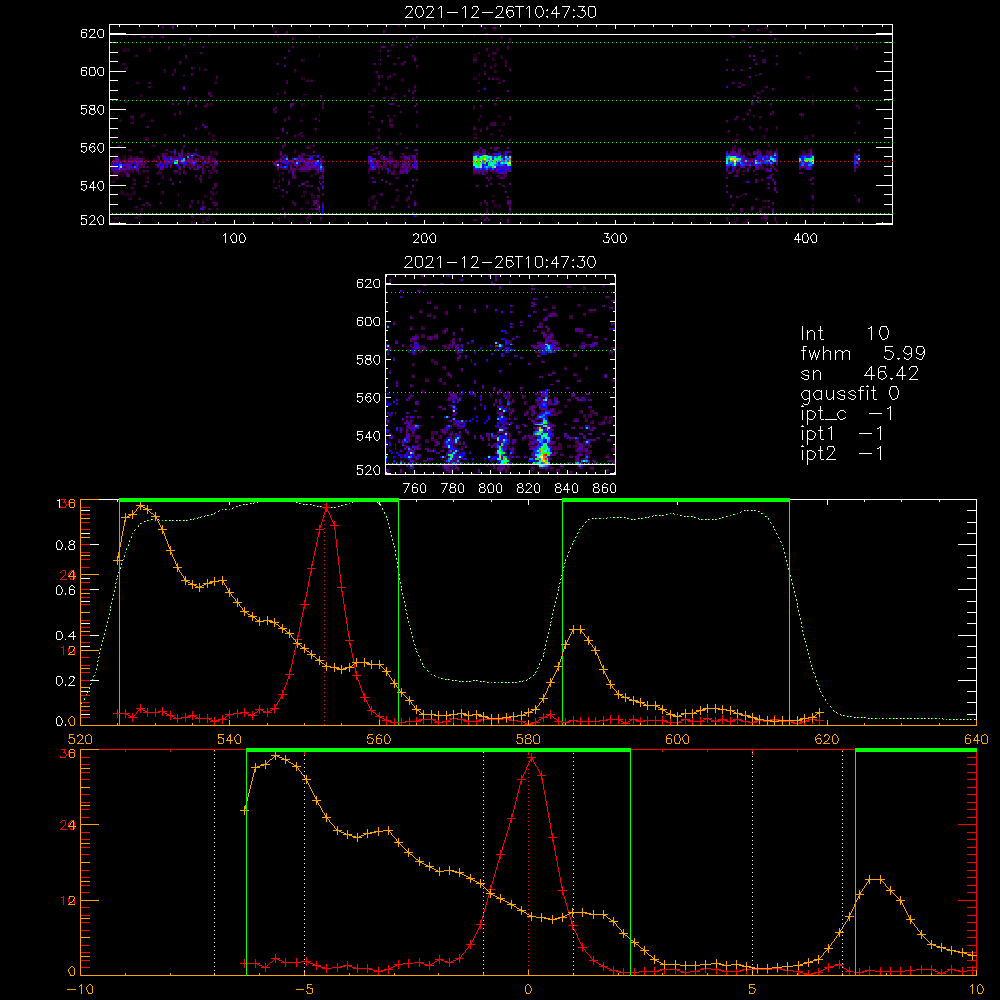
Task: Click the long green bar above the bottom plot
Action: 438,750
